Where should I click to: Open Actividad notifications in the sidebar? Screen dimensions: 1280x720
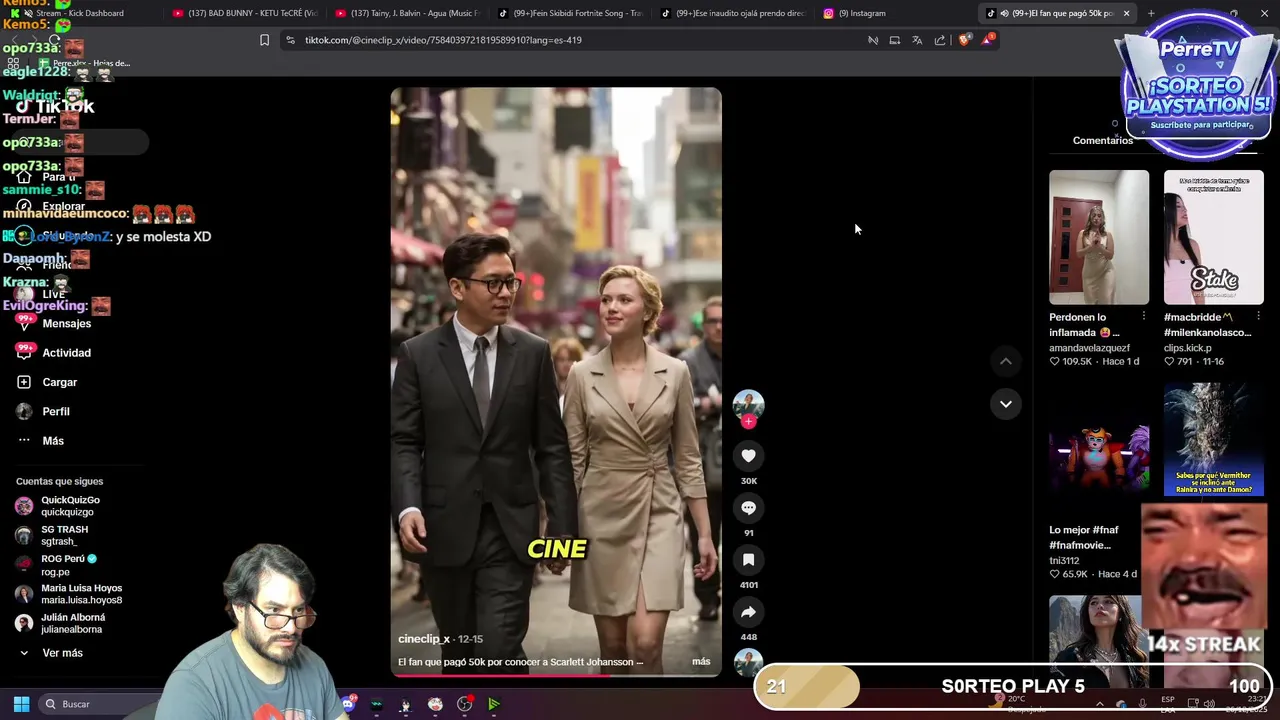[66, 353]
